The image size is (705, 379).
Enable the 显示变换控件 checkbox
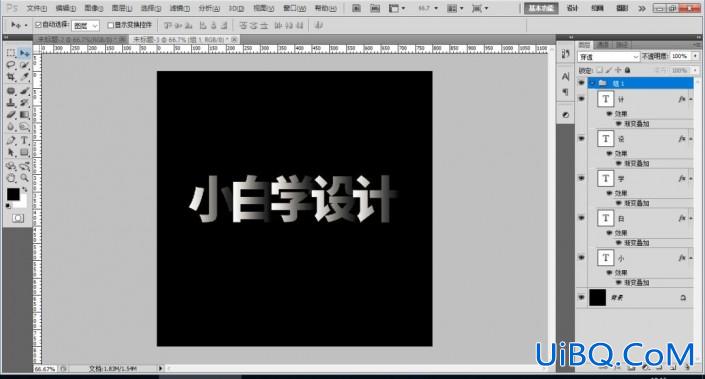point(111,25)
